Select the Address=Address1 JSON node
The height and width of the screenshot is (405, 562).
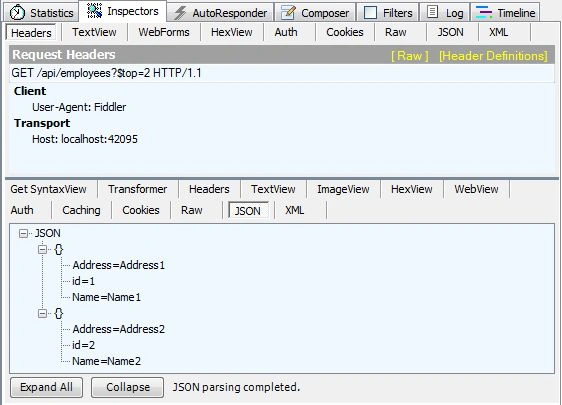tap(119, 265)
